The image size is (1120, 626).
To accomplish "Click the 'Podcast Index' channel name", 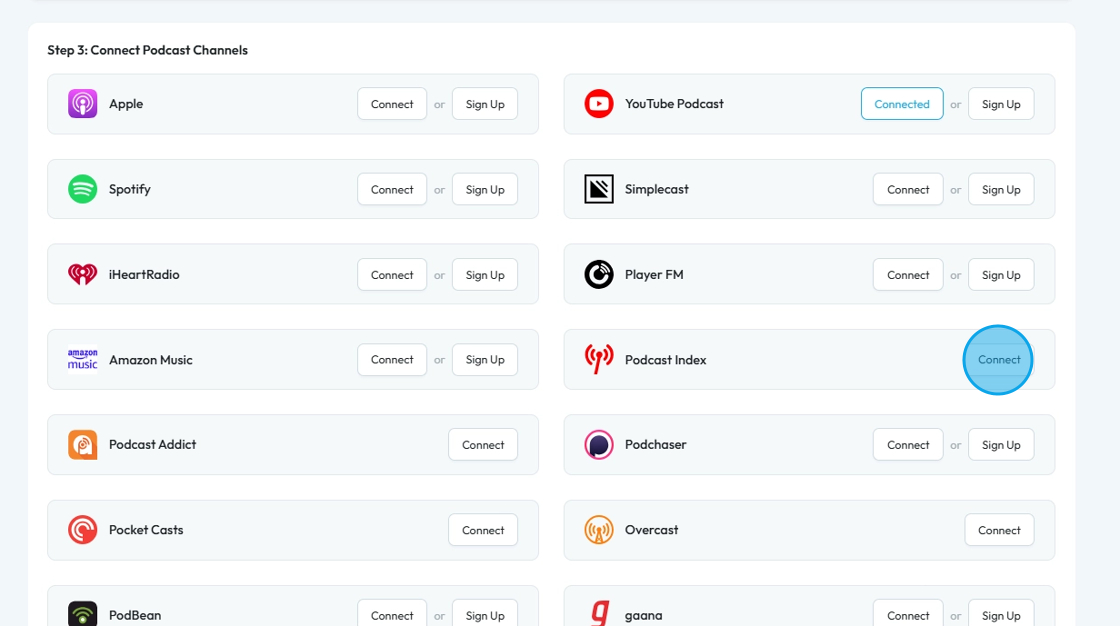I will [666, 359].
